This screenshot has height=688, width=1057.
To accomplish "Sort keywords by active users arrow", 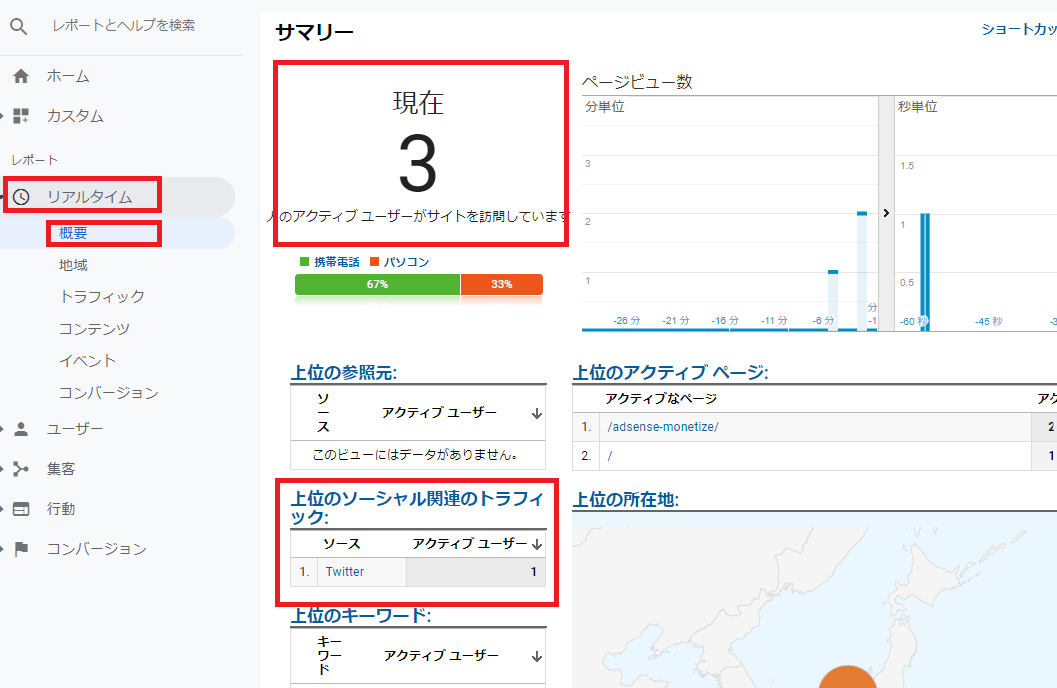I will coord(537,656).
